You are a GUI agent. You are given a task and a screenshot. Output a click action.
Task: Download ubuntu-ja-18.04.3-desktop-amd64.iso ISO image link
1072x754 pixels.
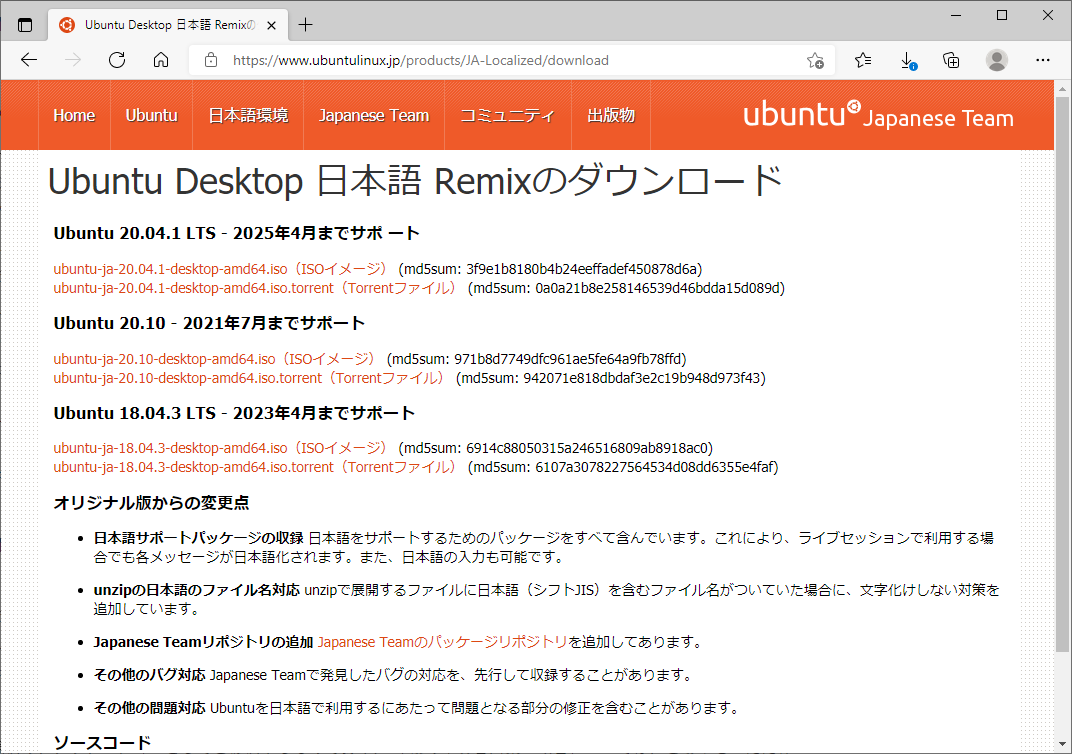pyautogui.click(x=221, y=448)
